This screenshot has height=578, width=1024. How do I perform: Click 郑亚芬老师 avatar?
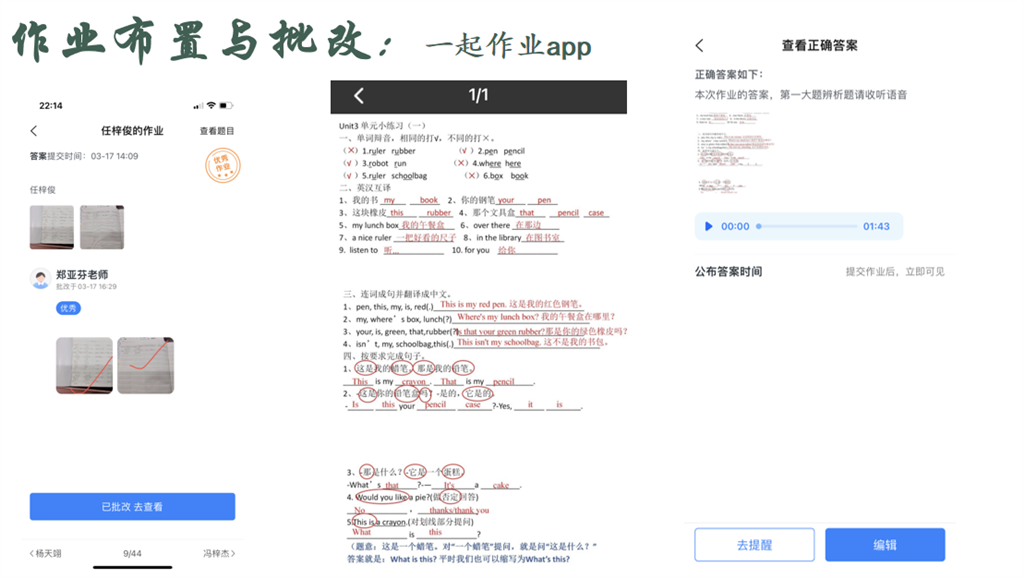(40, 279)
